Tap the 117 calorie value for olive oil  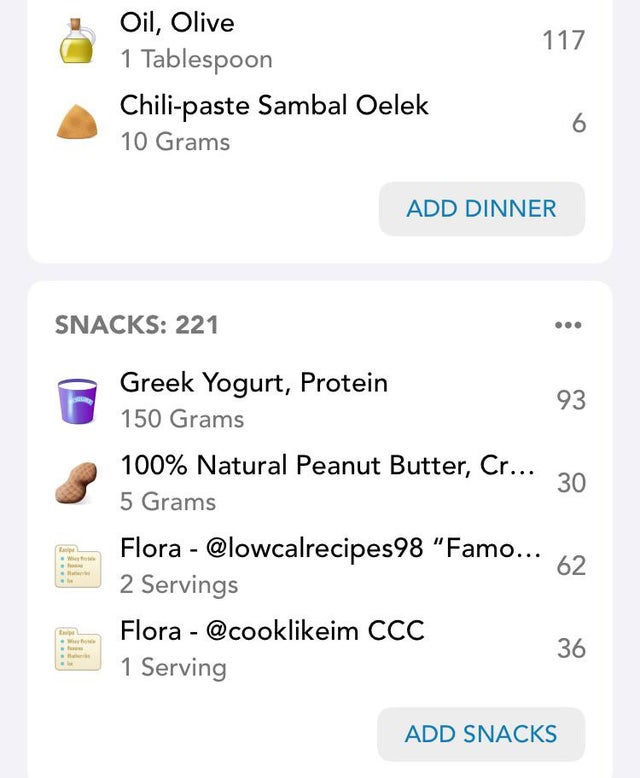(x=564, y=41)
